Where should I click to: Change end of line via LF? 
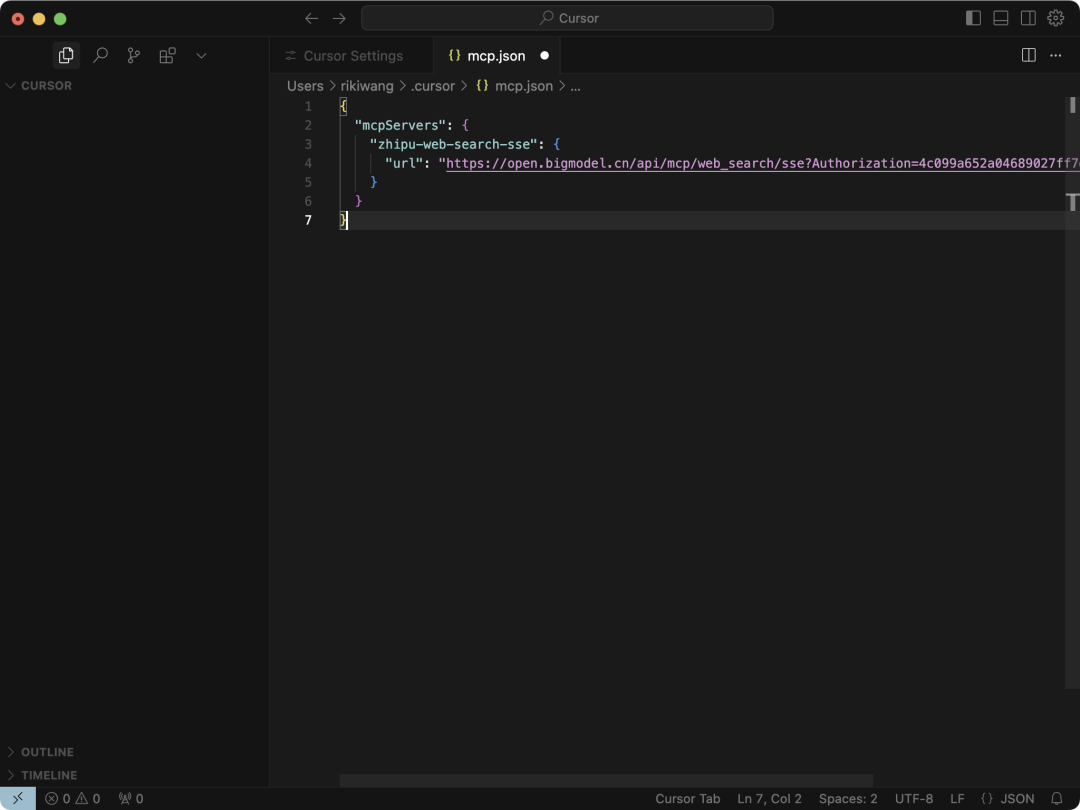[957, 798]
